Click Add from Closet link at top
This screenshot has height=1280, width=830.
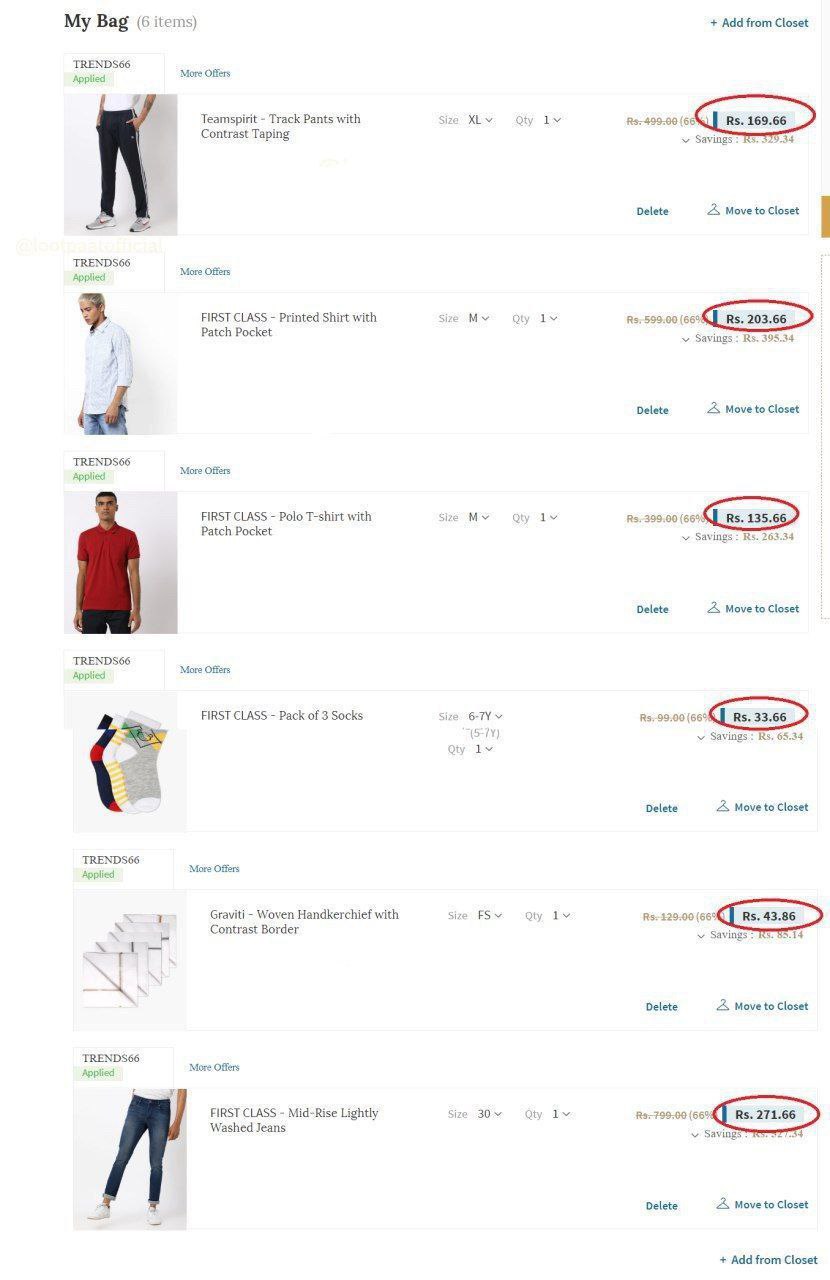(759, 22)
